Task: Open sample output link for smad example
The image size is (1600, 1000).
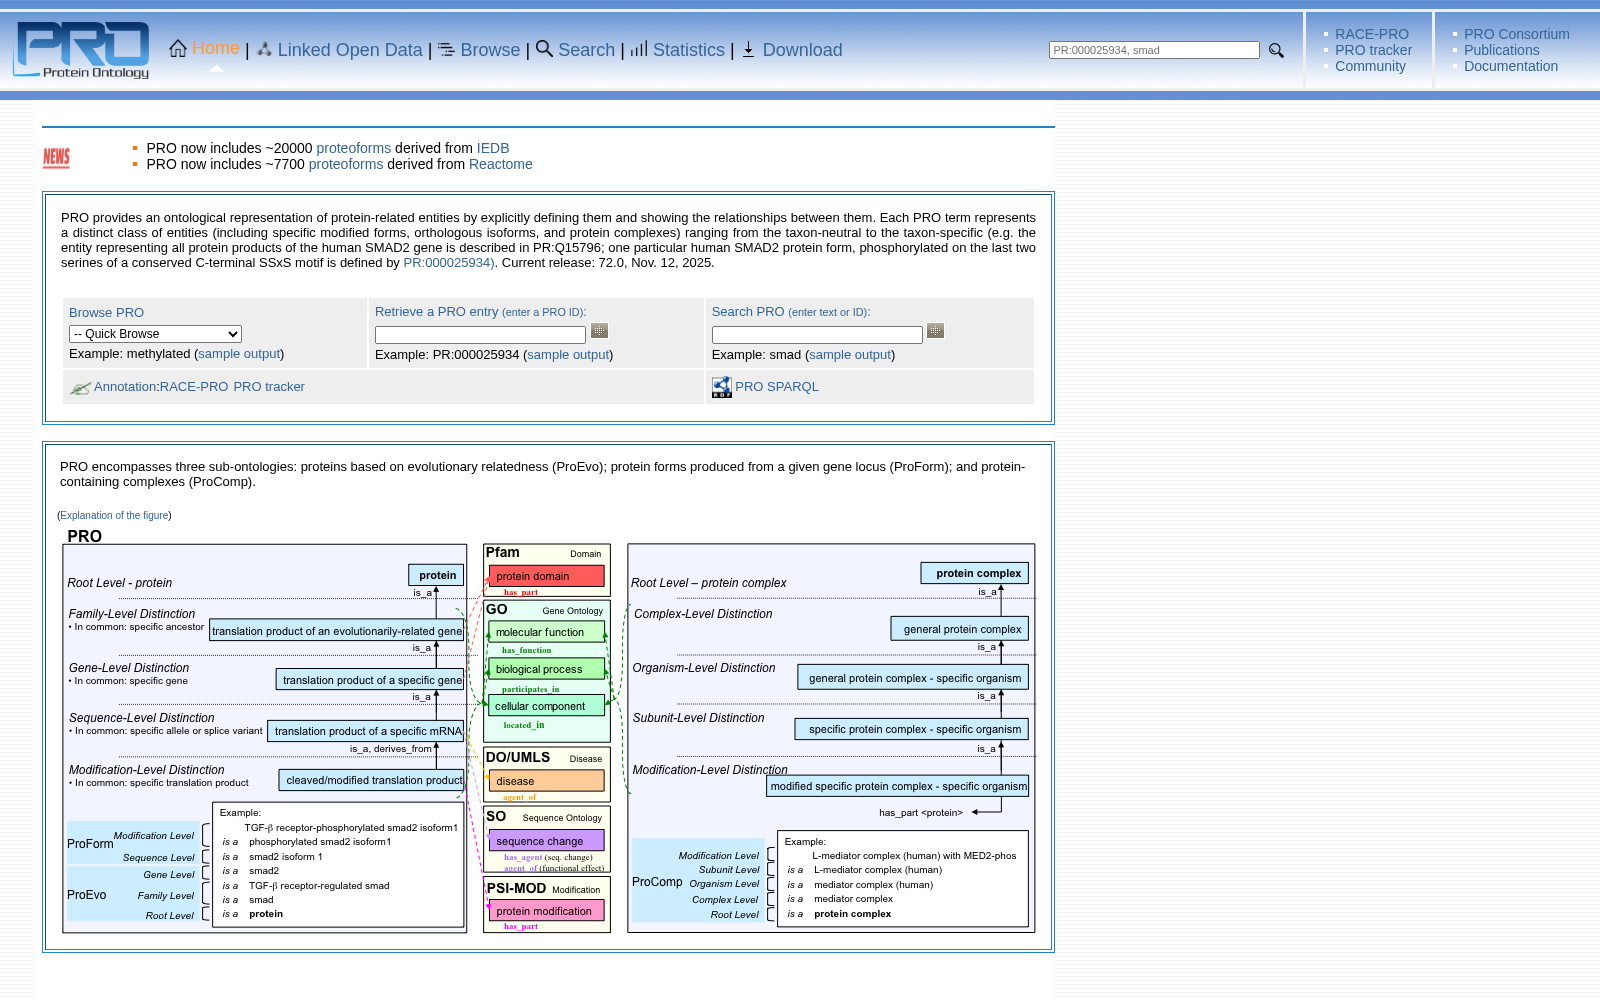Action: pos(850,355)
